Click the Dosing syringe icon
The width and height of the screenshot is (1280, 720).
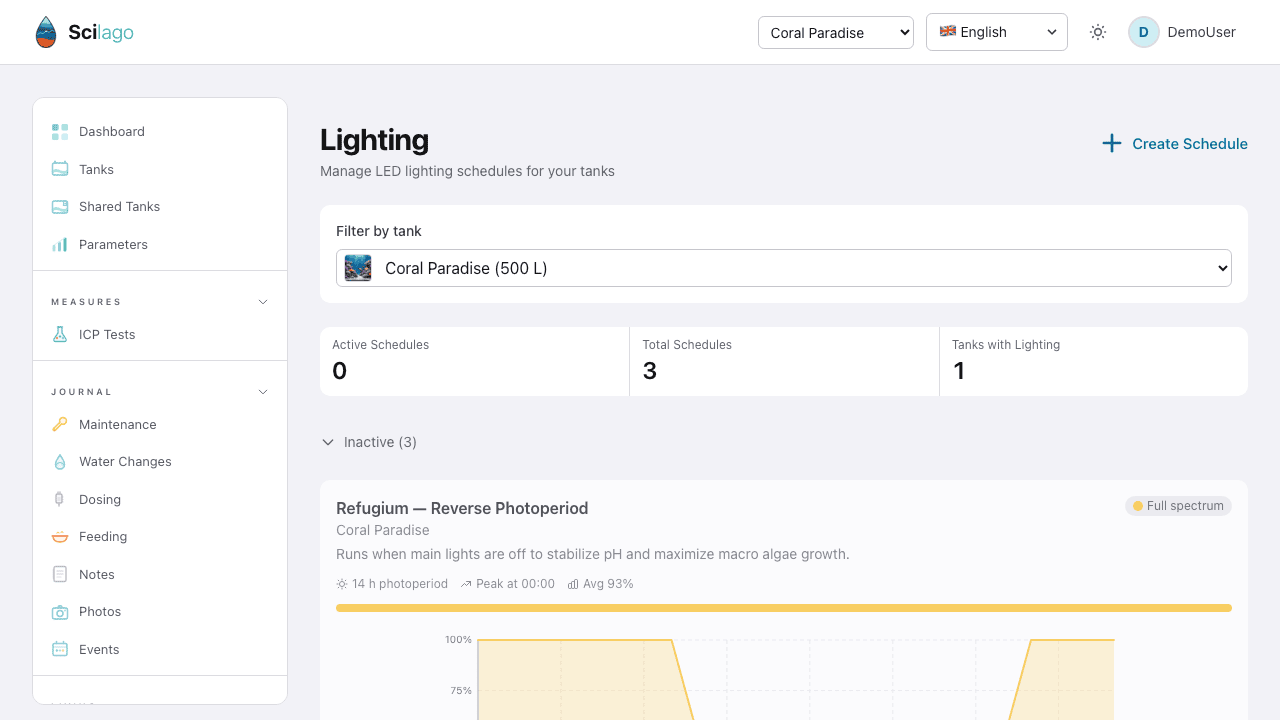point(60,499)
